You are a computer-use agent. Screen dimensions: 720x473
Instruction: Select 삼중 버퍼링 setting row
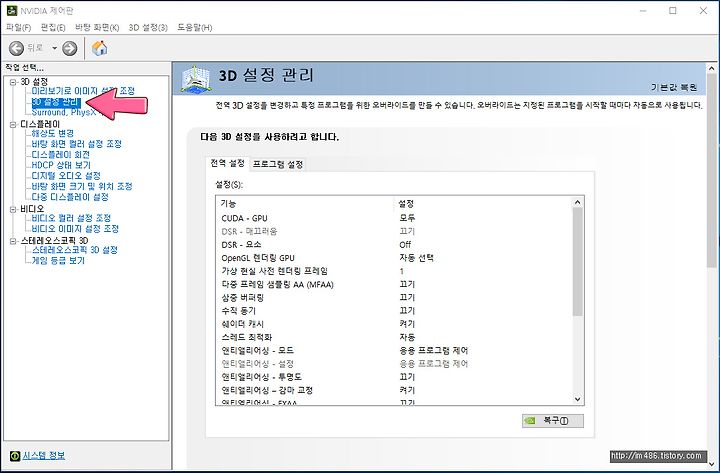click(x=394, y=298)
